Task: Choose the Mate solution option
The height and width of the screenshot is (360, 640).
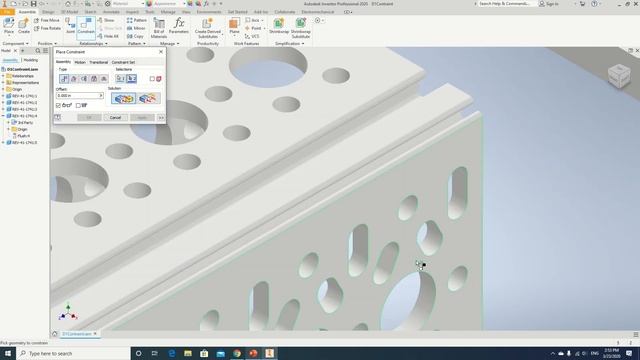Action: coord(123,98)
